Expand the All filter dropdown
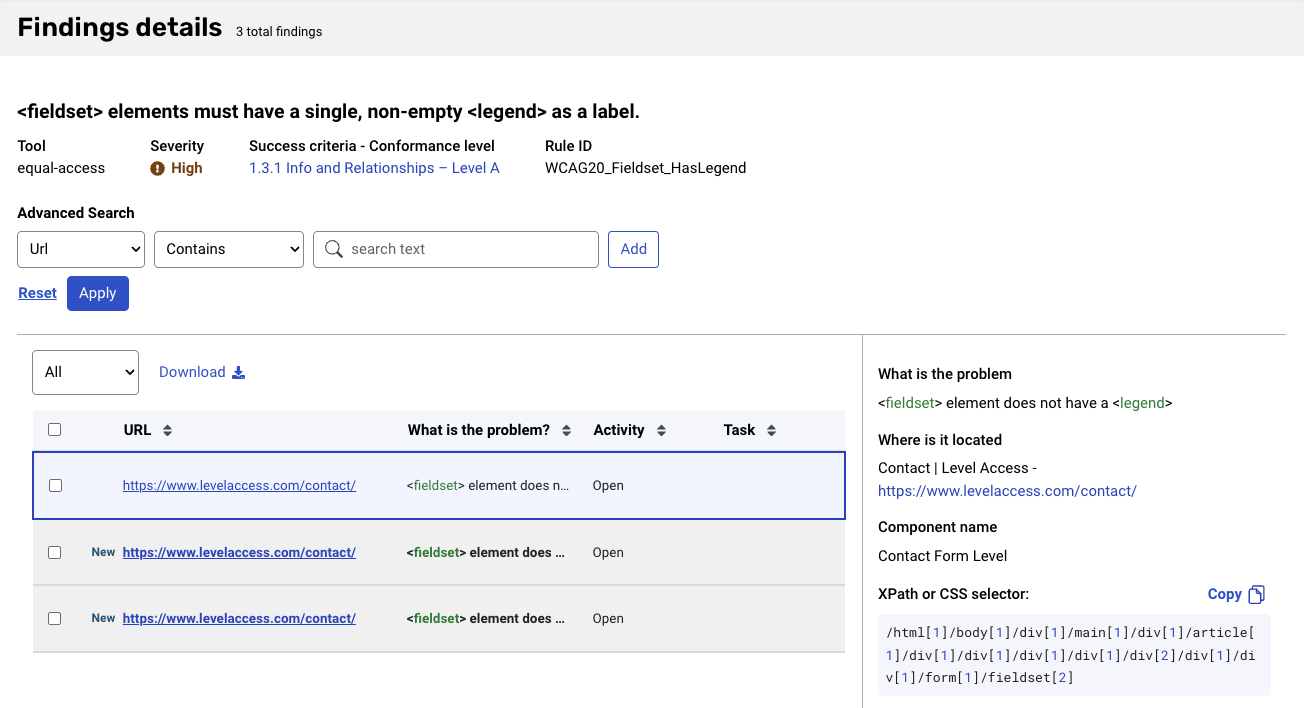1304x708 pixels. tap(85, 372)
